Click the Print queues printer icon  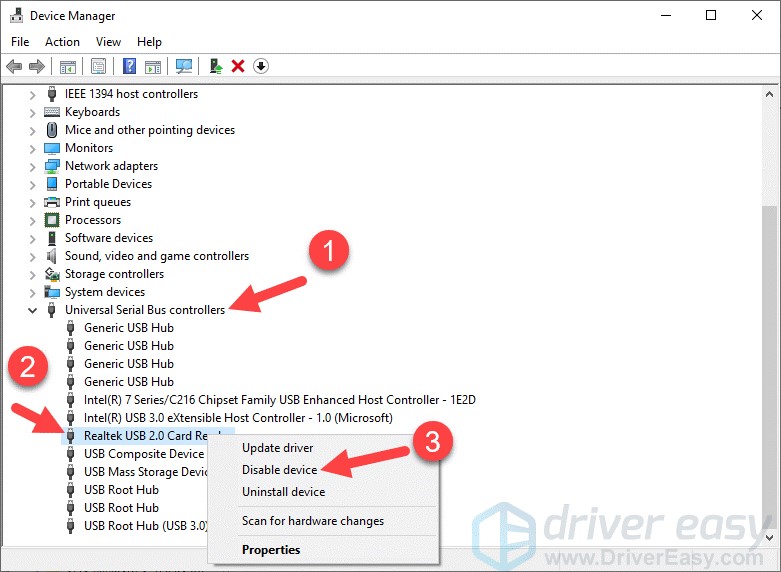(x=52, y=202)
